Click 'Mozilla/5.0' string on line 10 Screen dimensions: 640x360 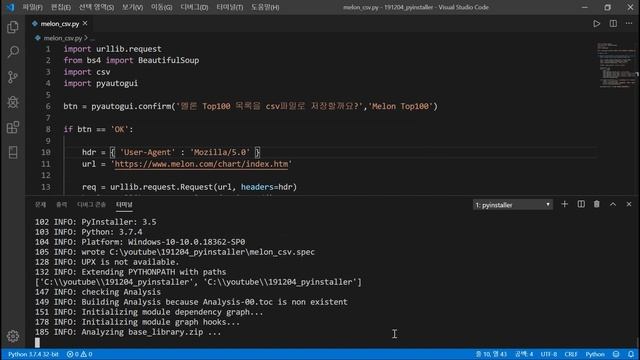coord(220,152)
